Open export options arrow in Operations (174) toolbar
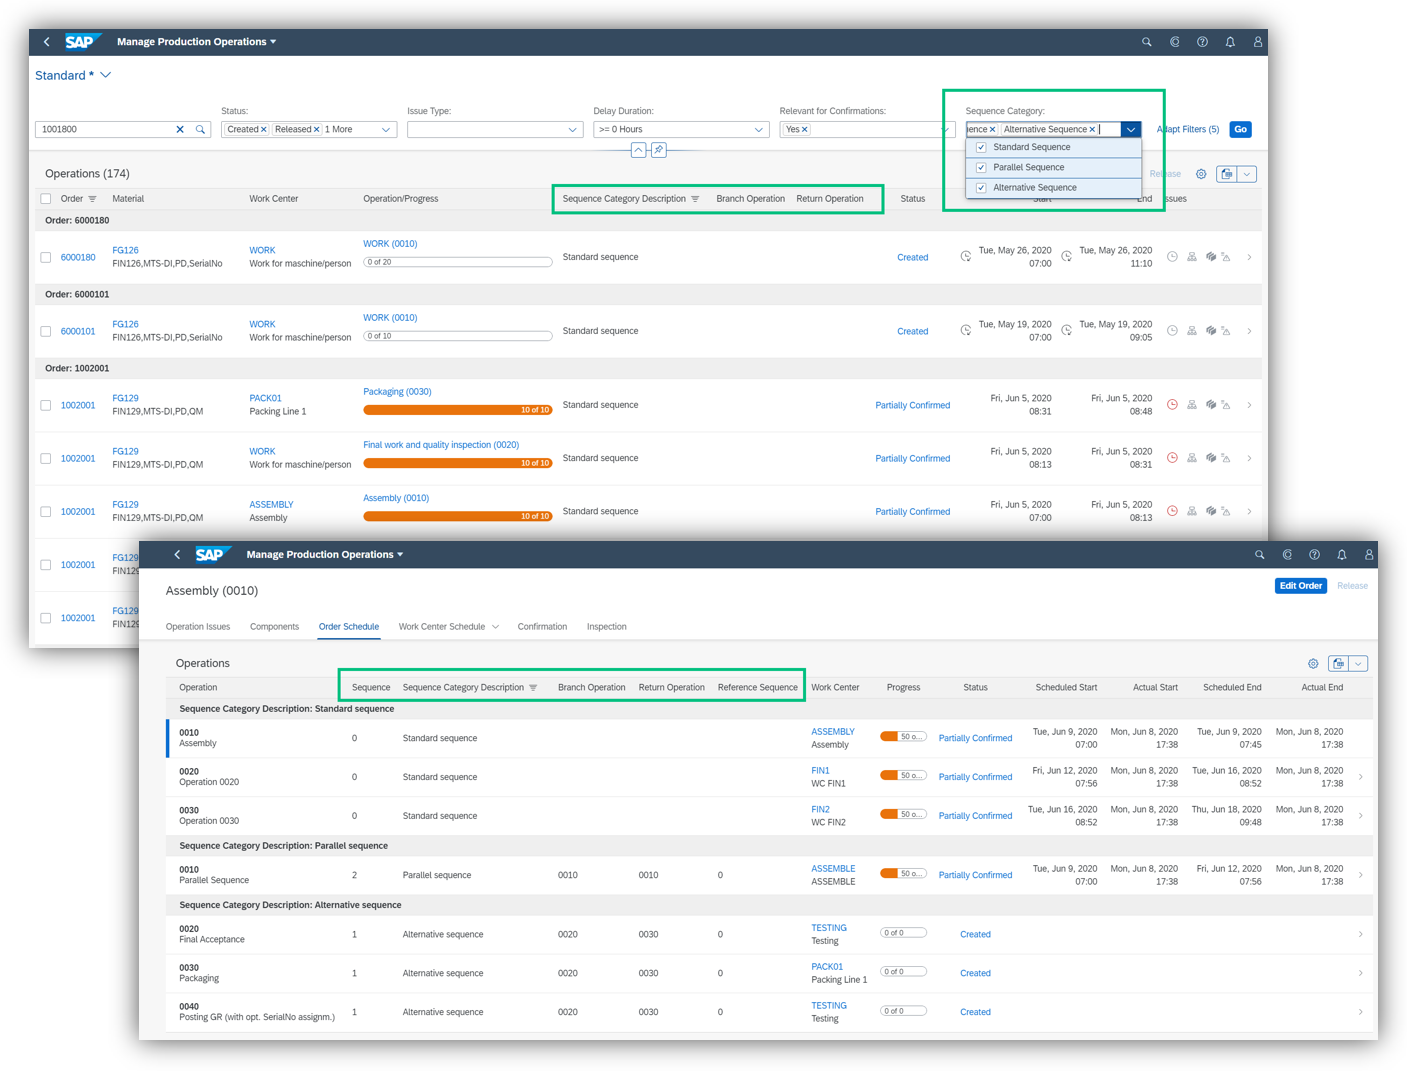This screenshot has width=1407, height=1072. [x=1247, y=174]
